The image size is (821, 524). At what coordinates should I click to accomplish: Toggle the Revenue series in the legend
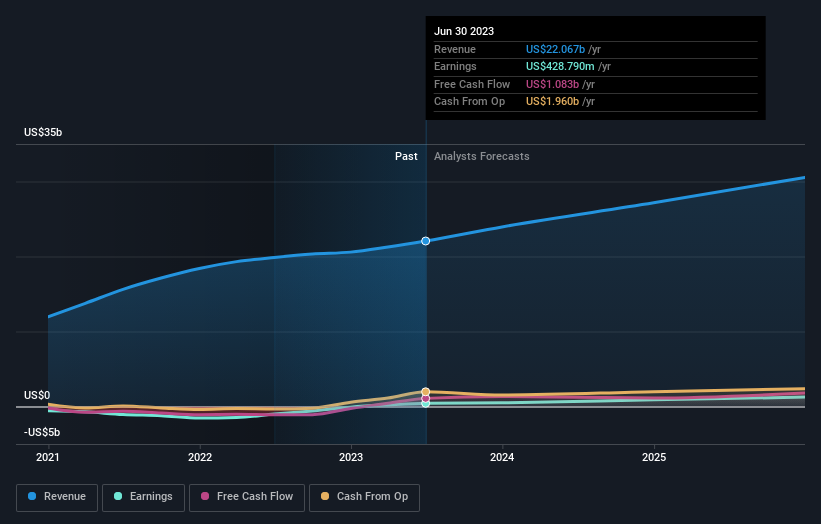tap(57, 497)
